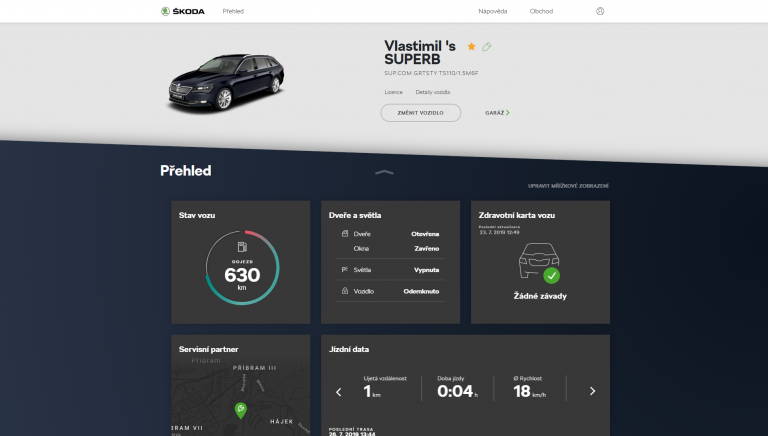This screenshot has height=436, width=768.
Task: Click the green service partner map pin
Action: tap(240, 411)
